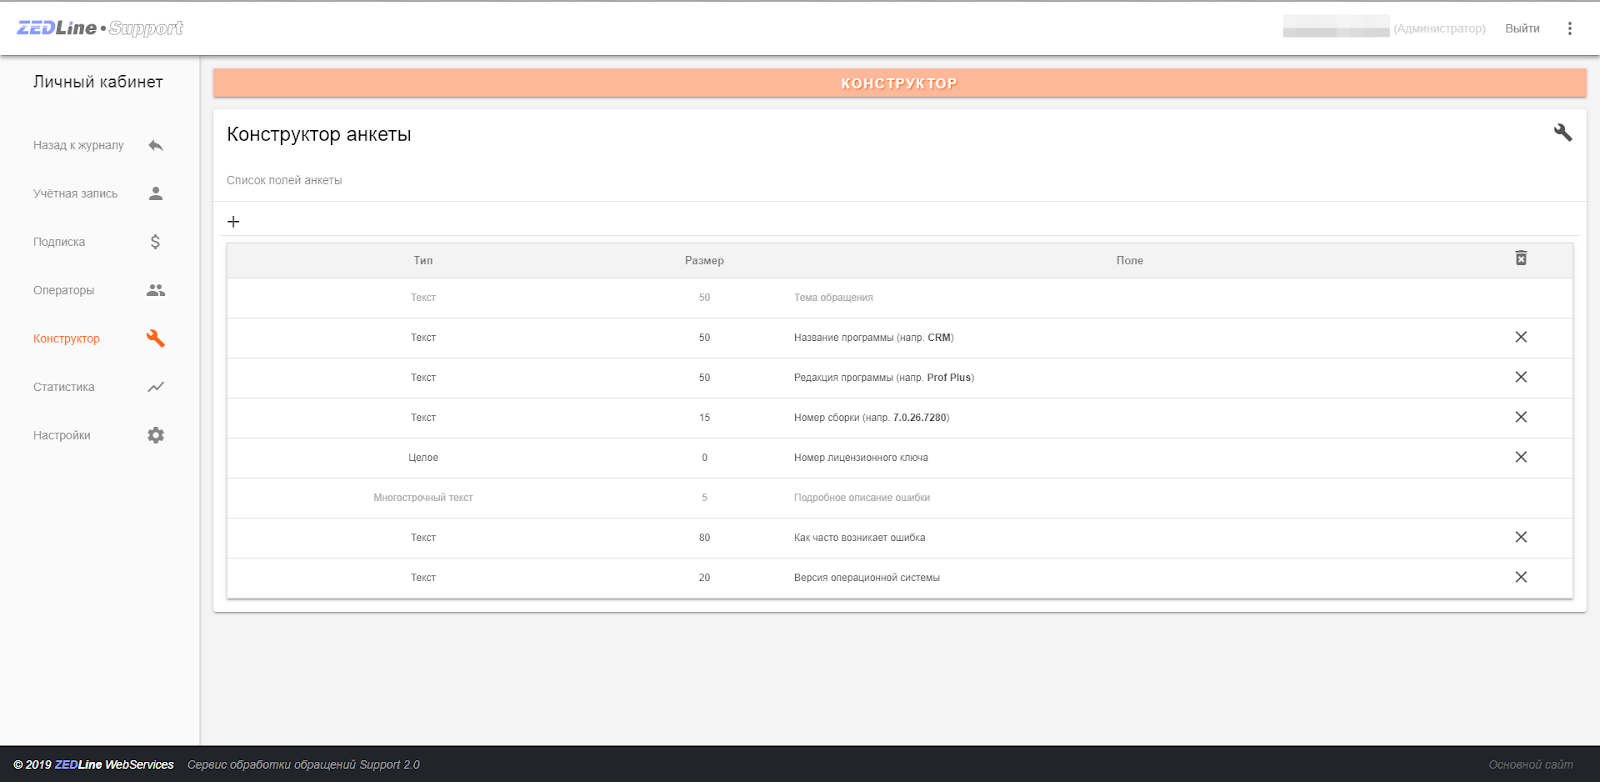Click size value 15 cell
Image resolution: width=1600 pixels, height=782 pixels.
click(704, 418)
